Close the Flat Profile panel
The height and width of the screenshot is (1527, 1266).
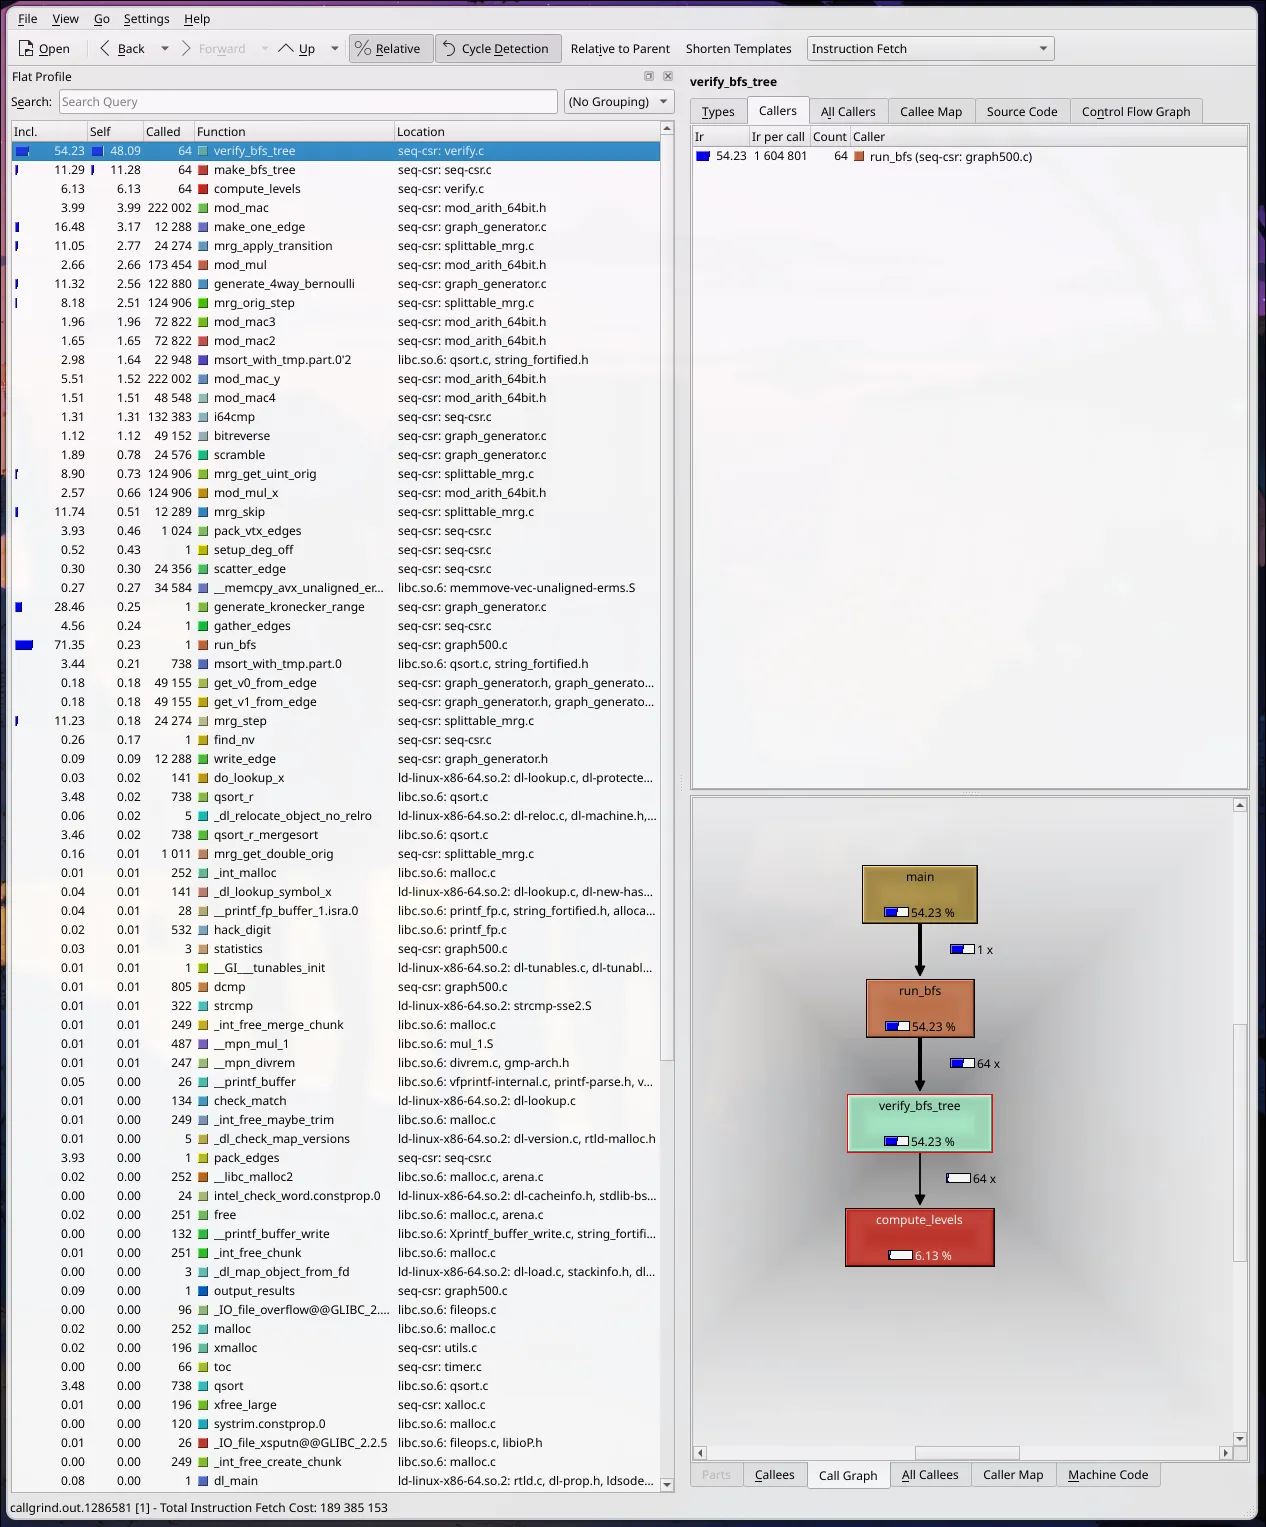(x=668, y=76)
